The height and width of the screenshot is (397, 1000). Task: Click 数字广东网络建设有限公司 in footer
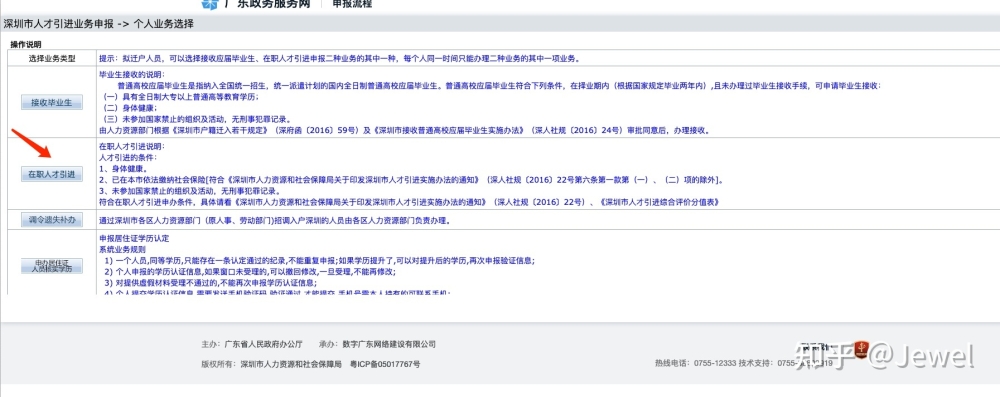click(389, 344)
